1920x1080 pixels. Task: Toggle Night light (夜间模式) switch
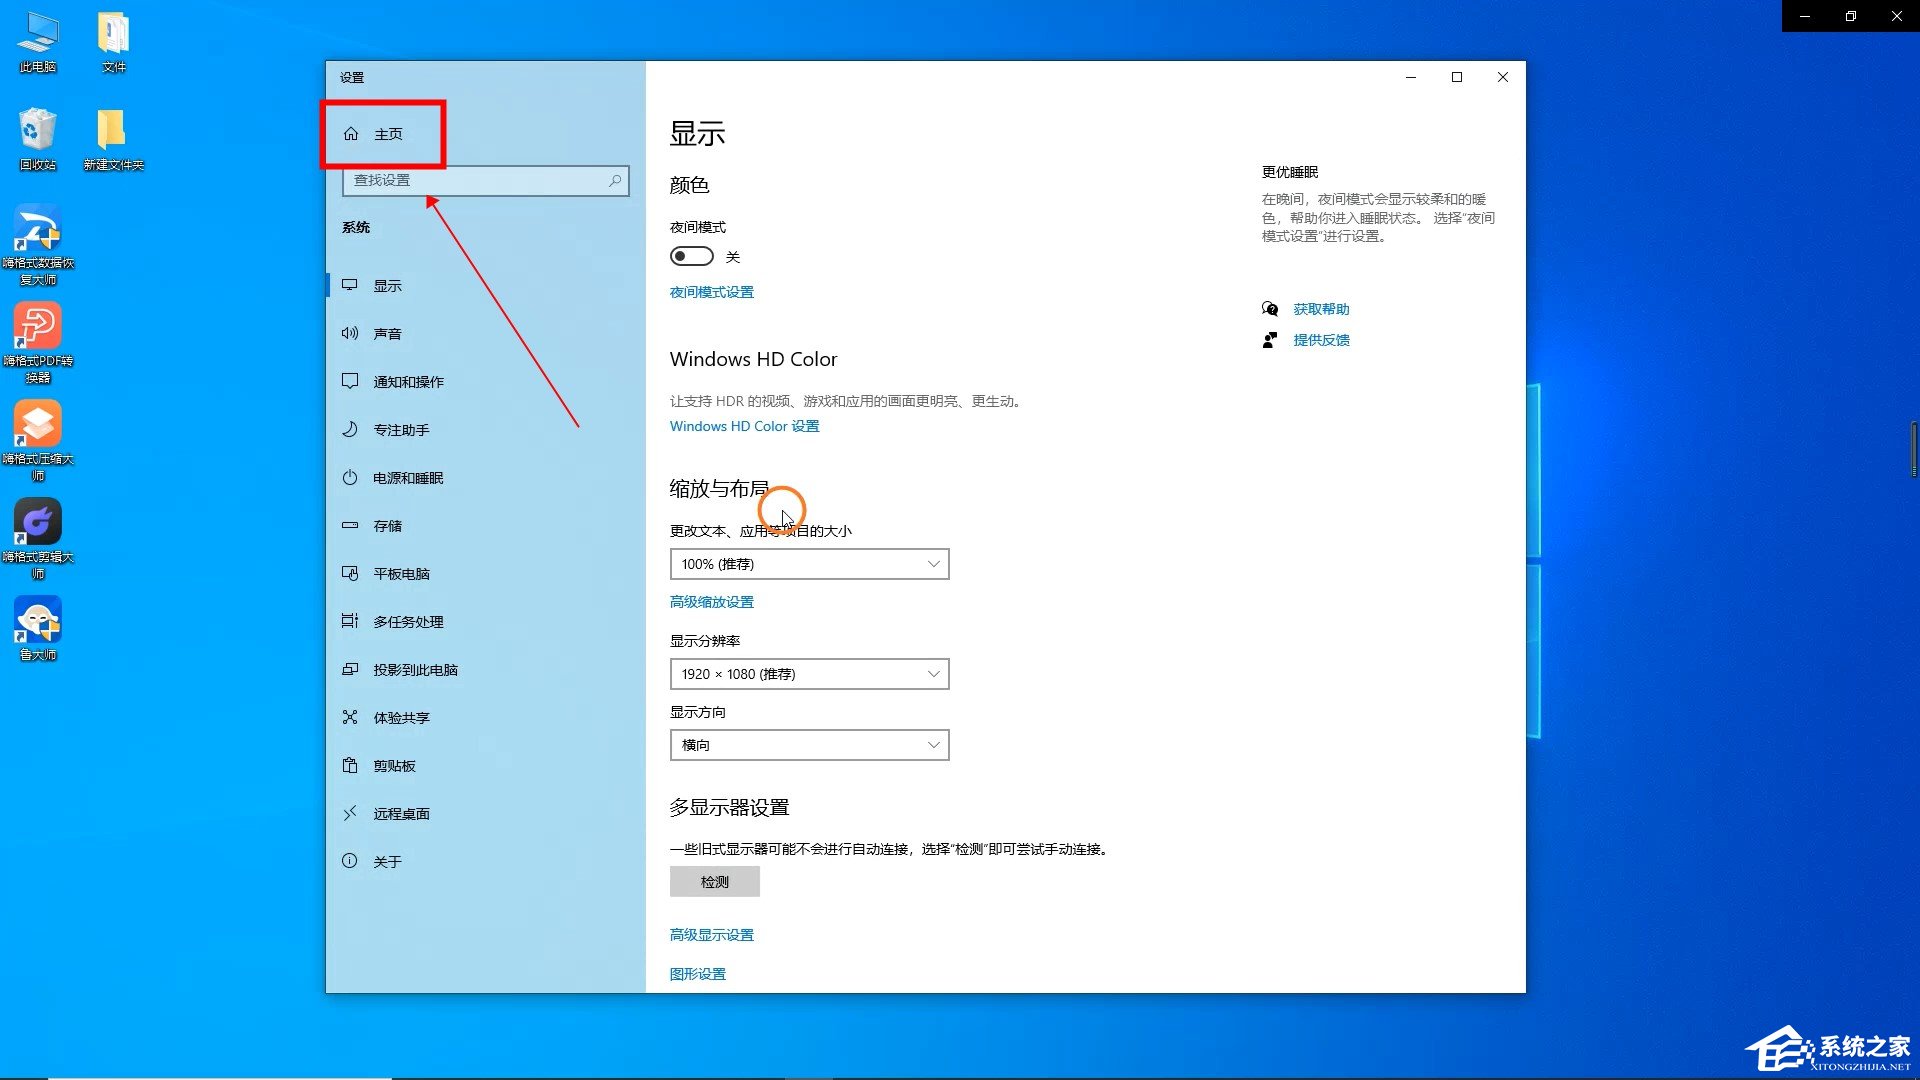692,257
